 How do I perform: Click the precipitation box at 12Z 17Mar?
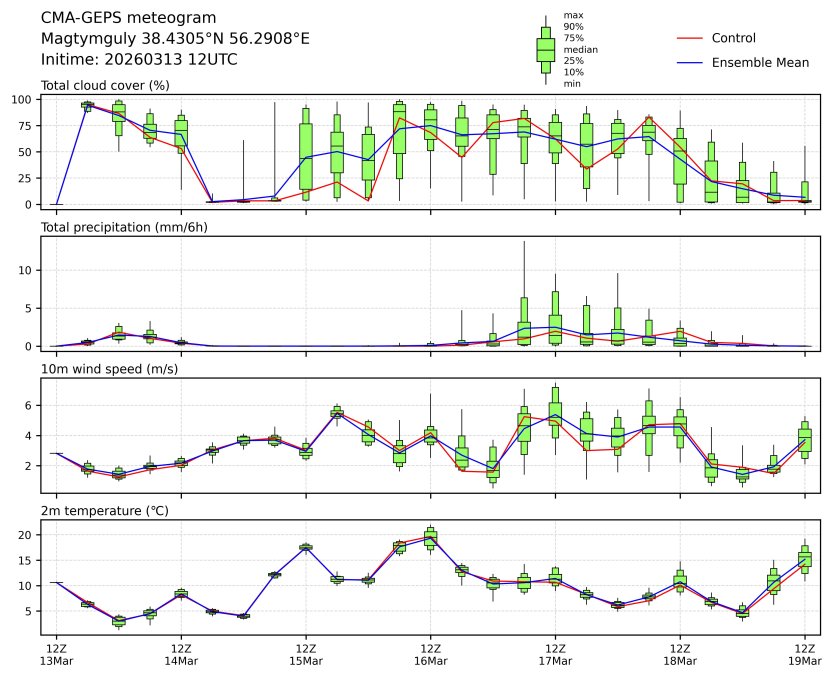click(x=555, y=318)
